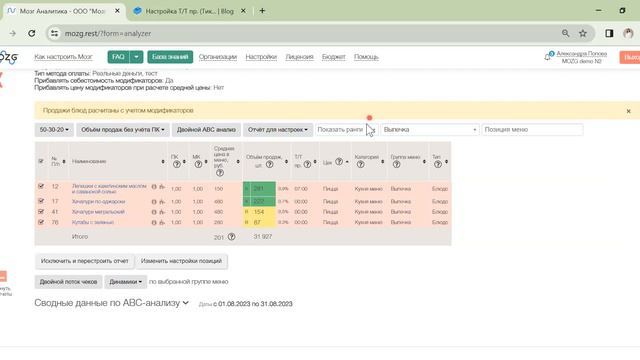
Task: Click structure icon after info icon, row 41
Action: pos(162,212)
